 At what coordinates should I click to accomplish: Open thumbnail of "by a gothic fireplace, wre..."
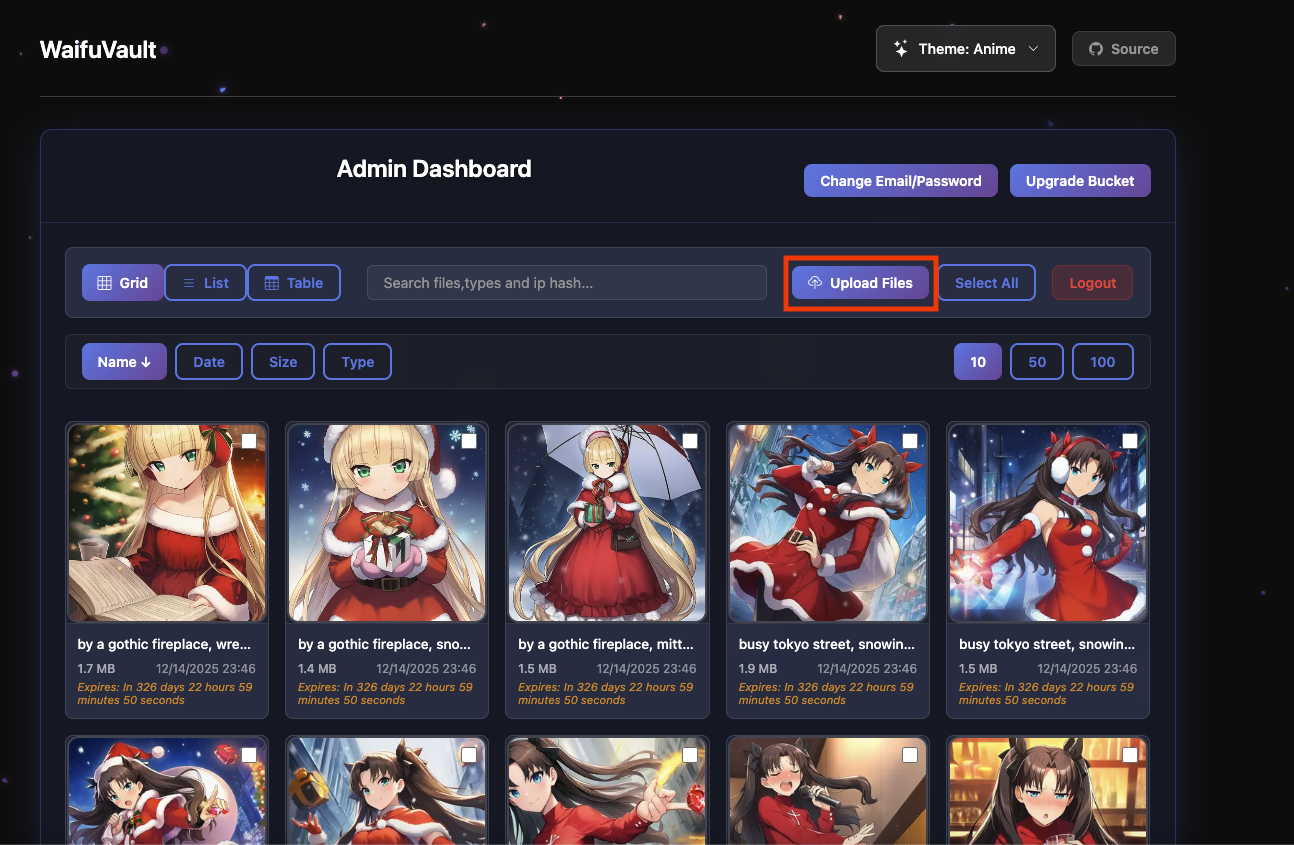click(167, 523)
